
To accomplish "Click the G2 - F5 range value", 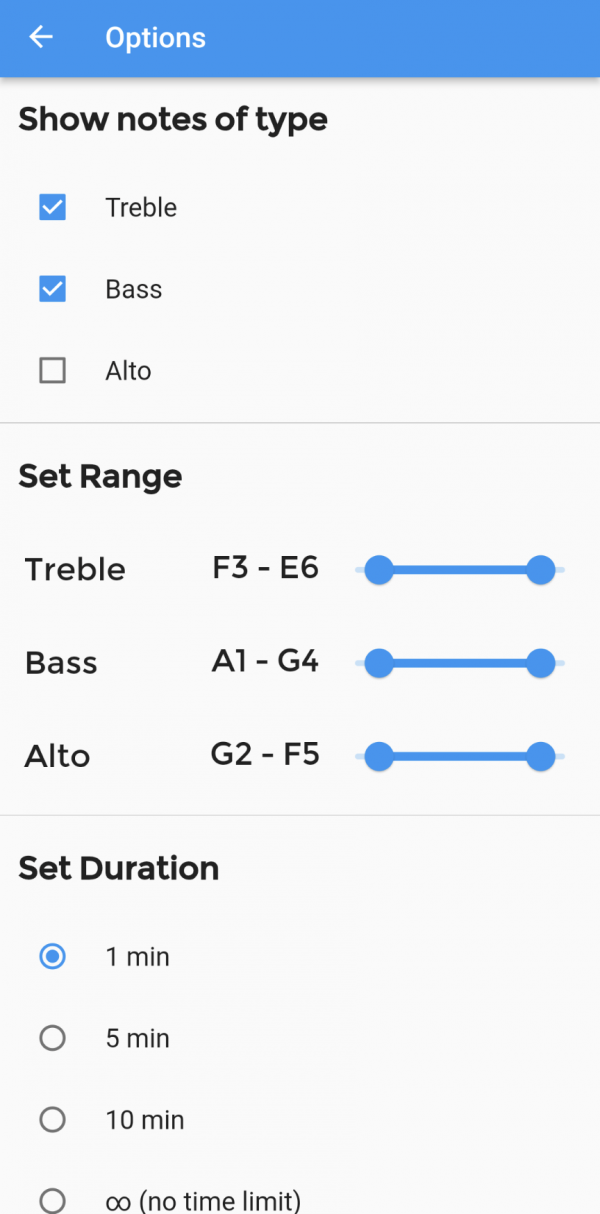I will click(265, 754).
